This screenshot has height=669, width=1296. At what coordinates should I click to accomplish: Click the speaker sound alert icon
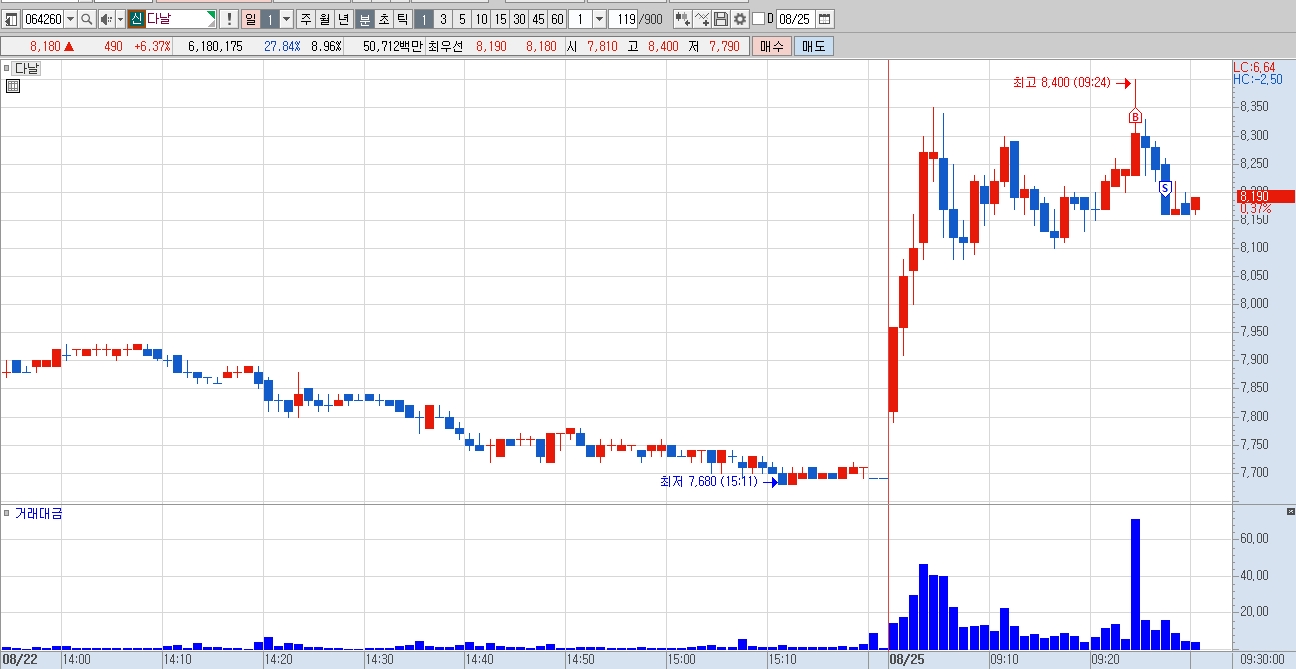click(x=105, y=19)
